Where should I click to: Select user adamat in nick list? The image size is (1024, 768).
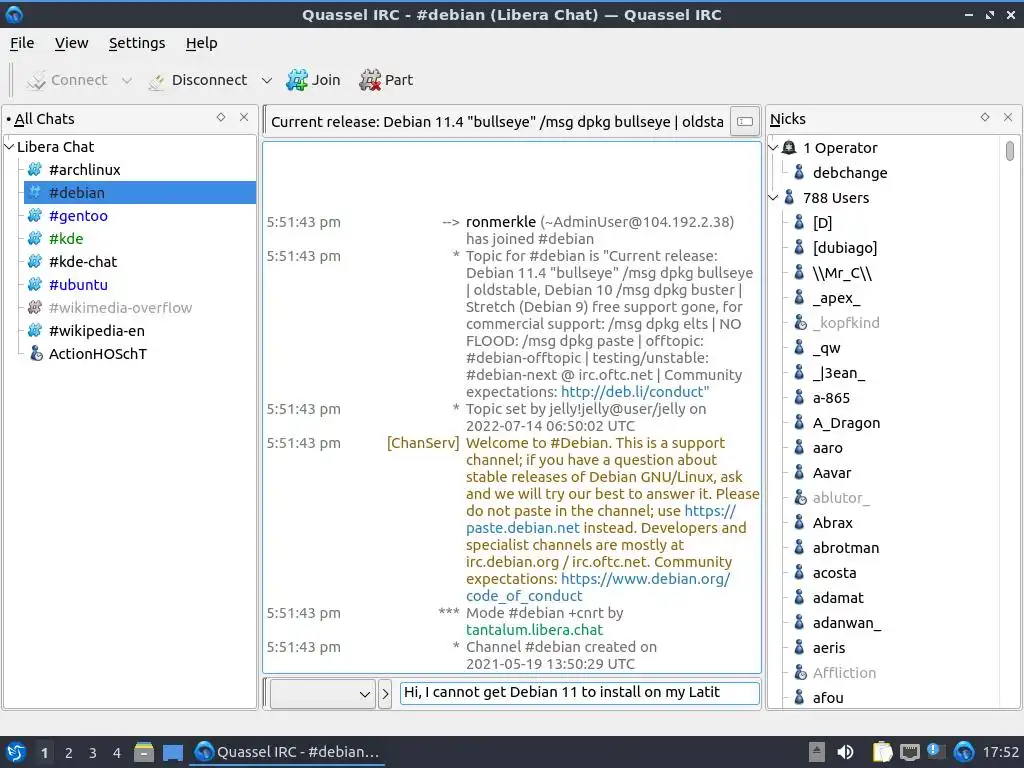point(838,598)
